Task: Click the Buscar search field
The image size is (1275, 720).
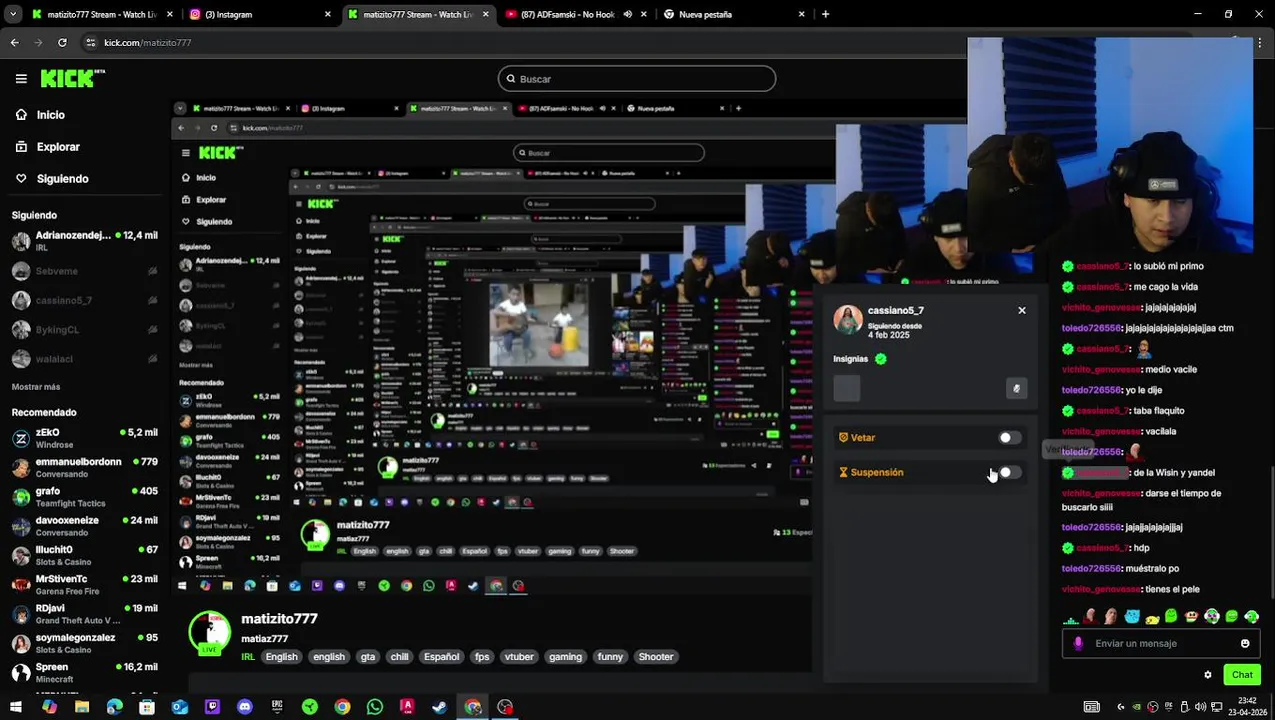Action: (637, 79)
